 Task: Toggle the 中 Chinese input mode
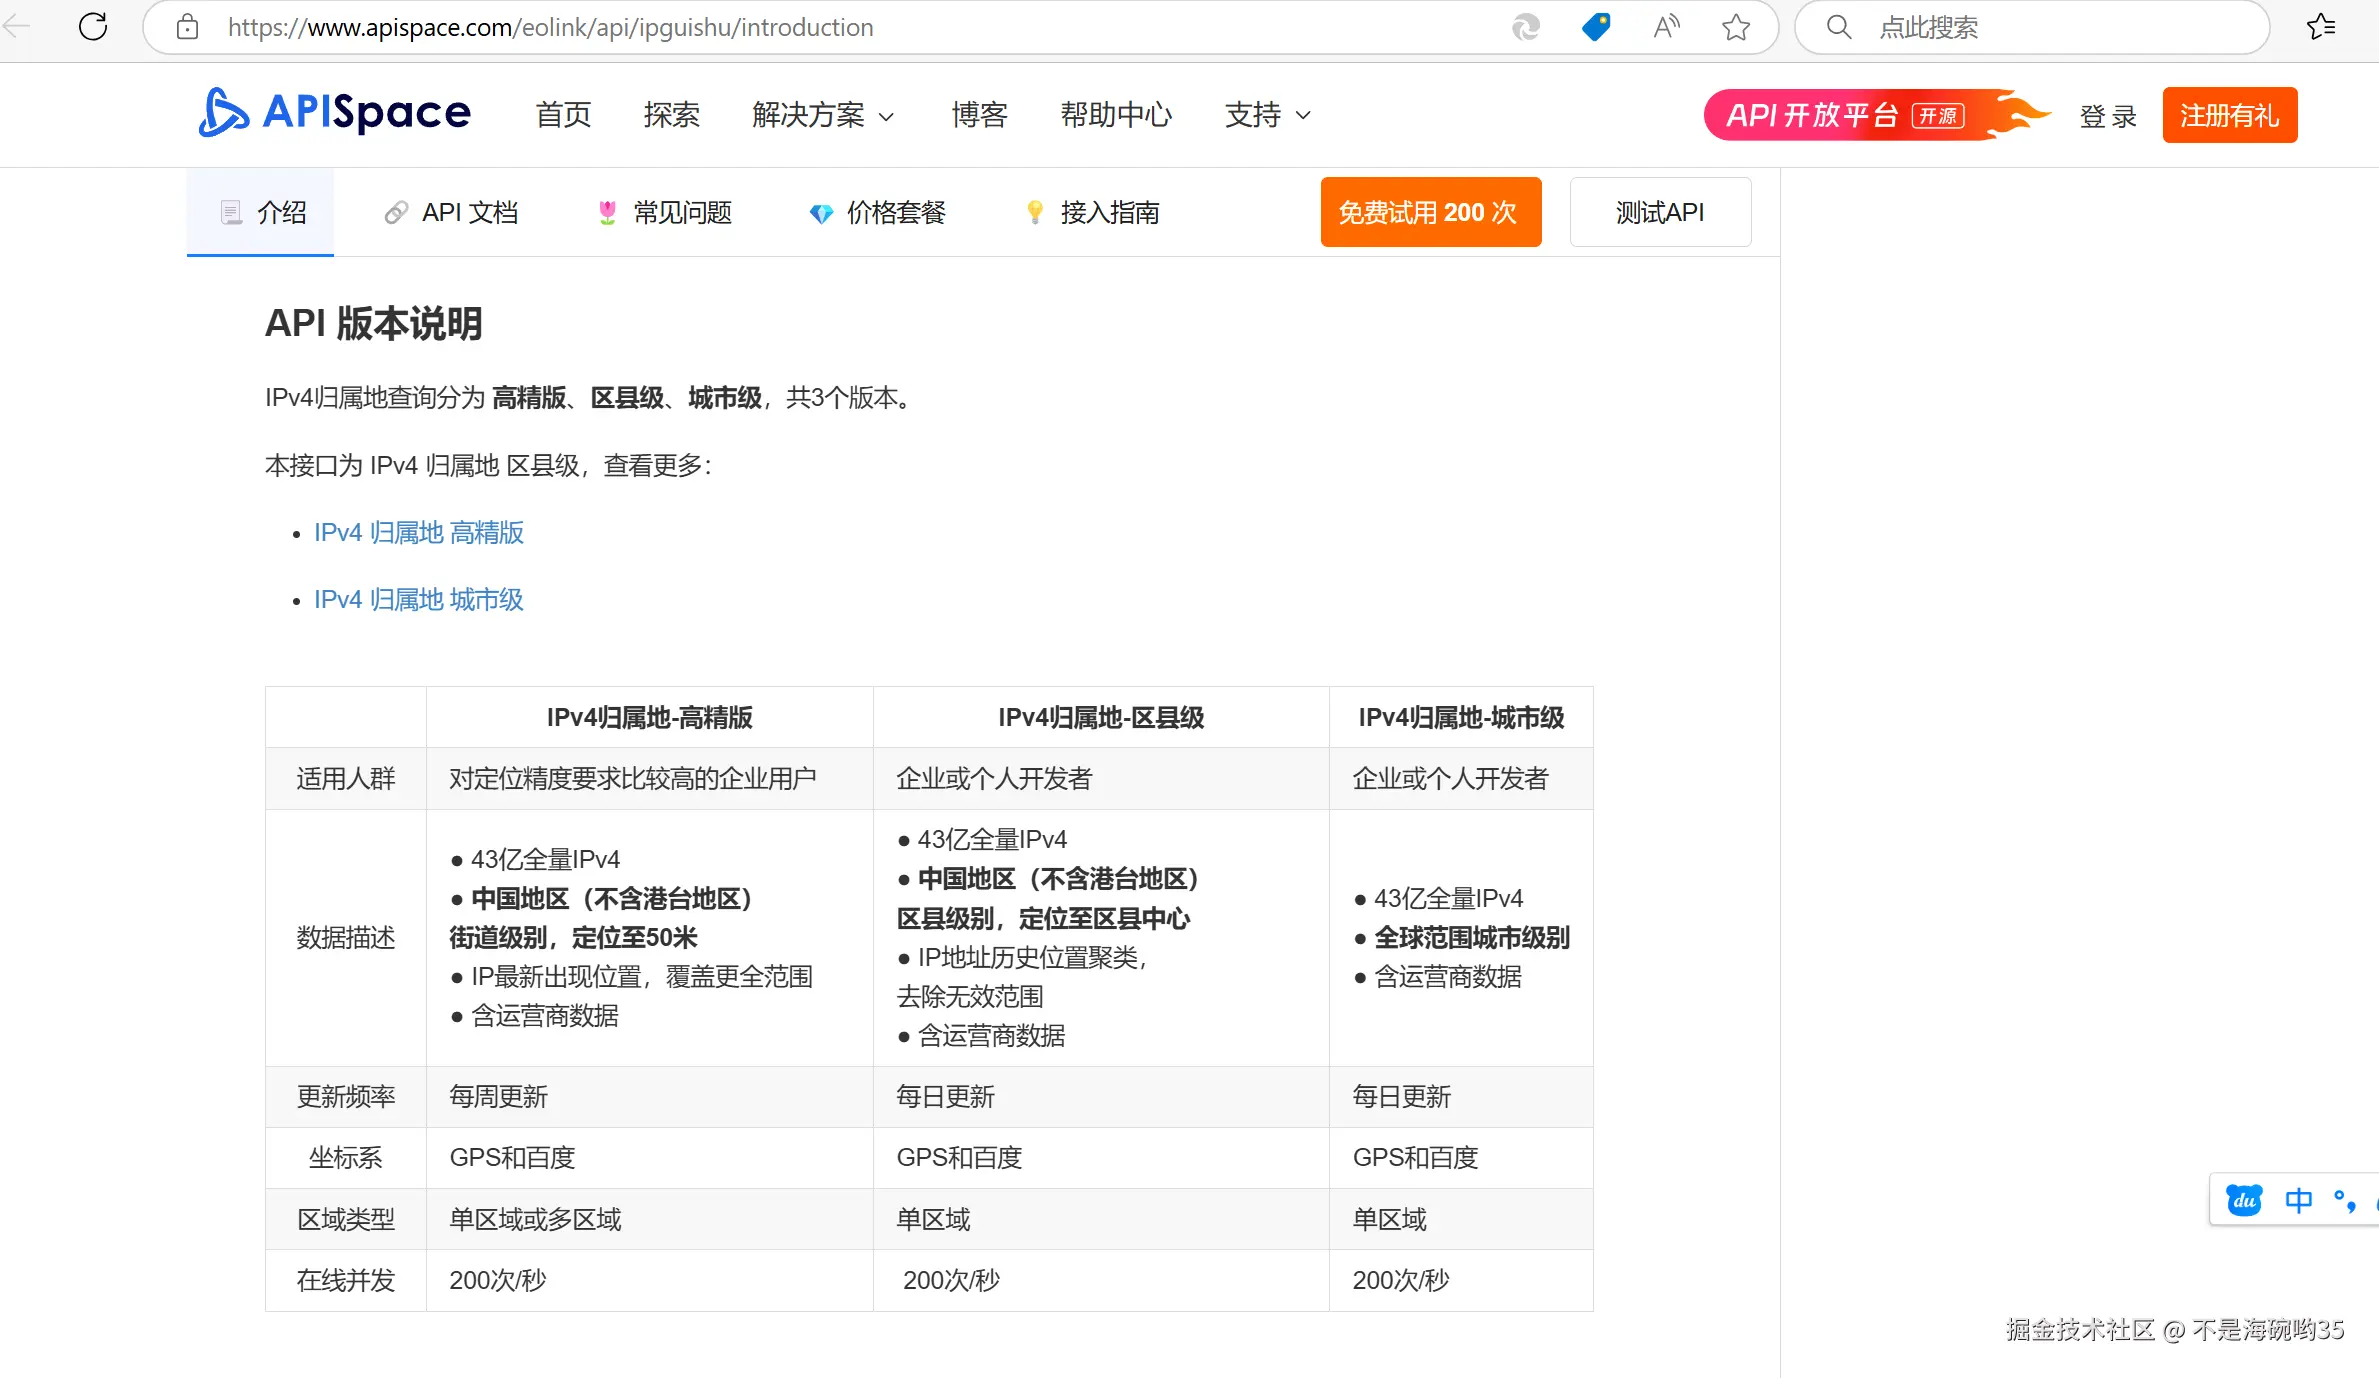click(2298, 1199)
